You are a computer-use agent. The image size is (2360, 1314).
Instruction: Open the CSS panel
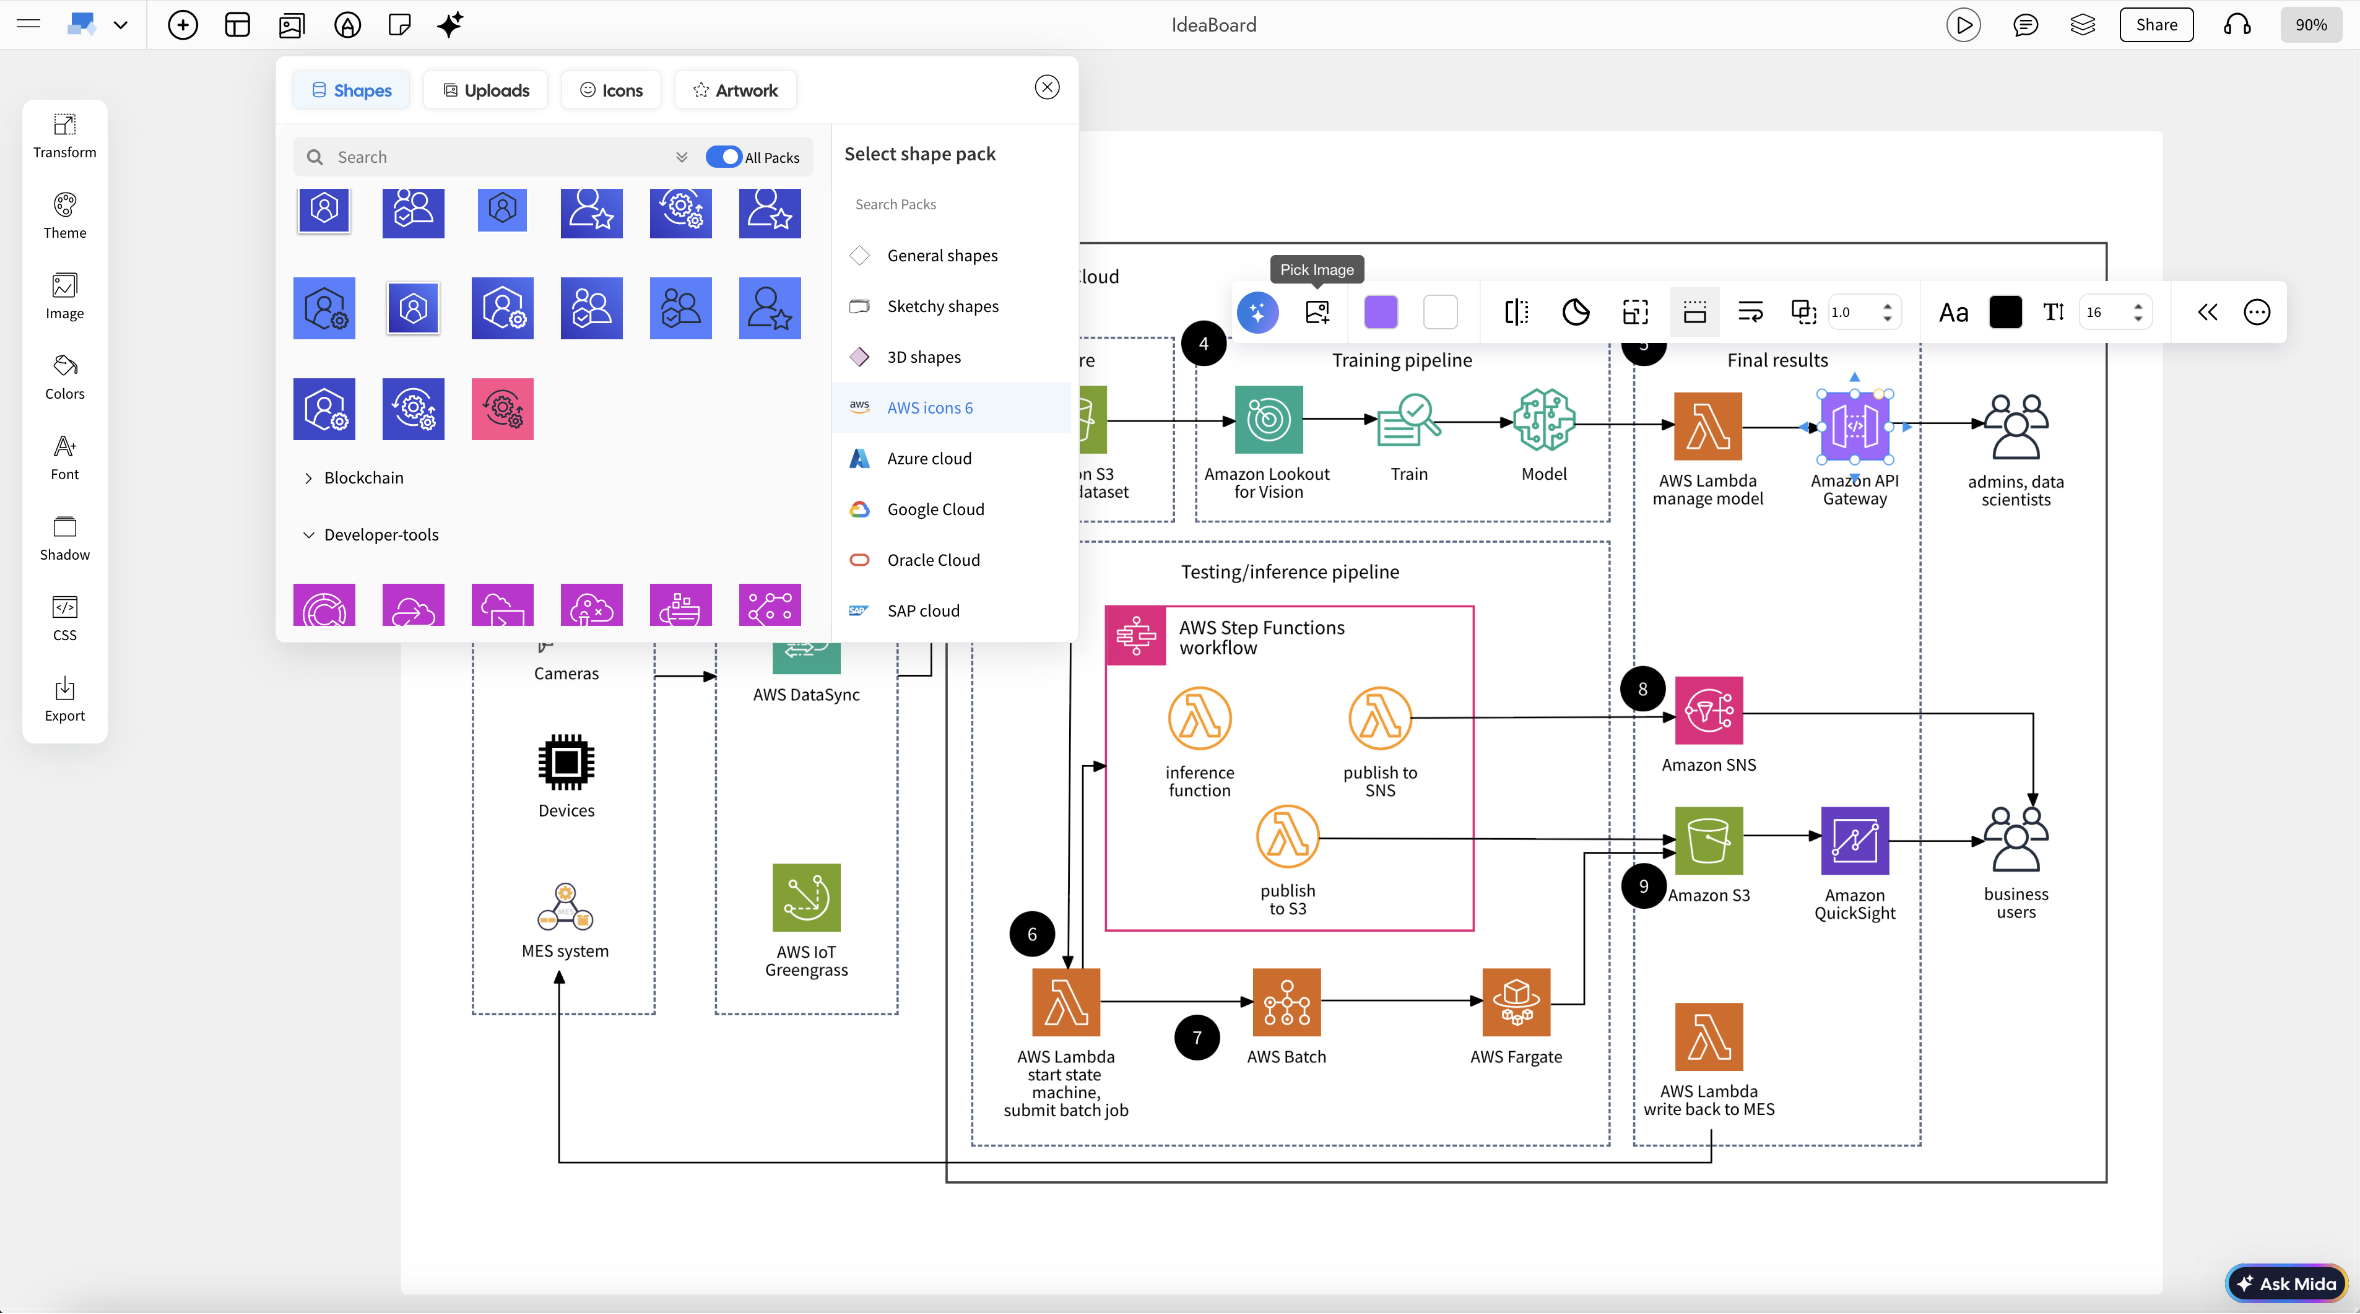coord(65,619)
